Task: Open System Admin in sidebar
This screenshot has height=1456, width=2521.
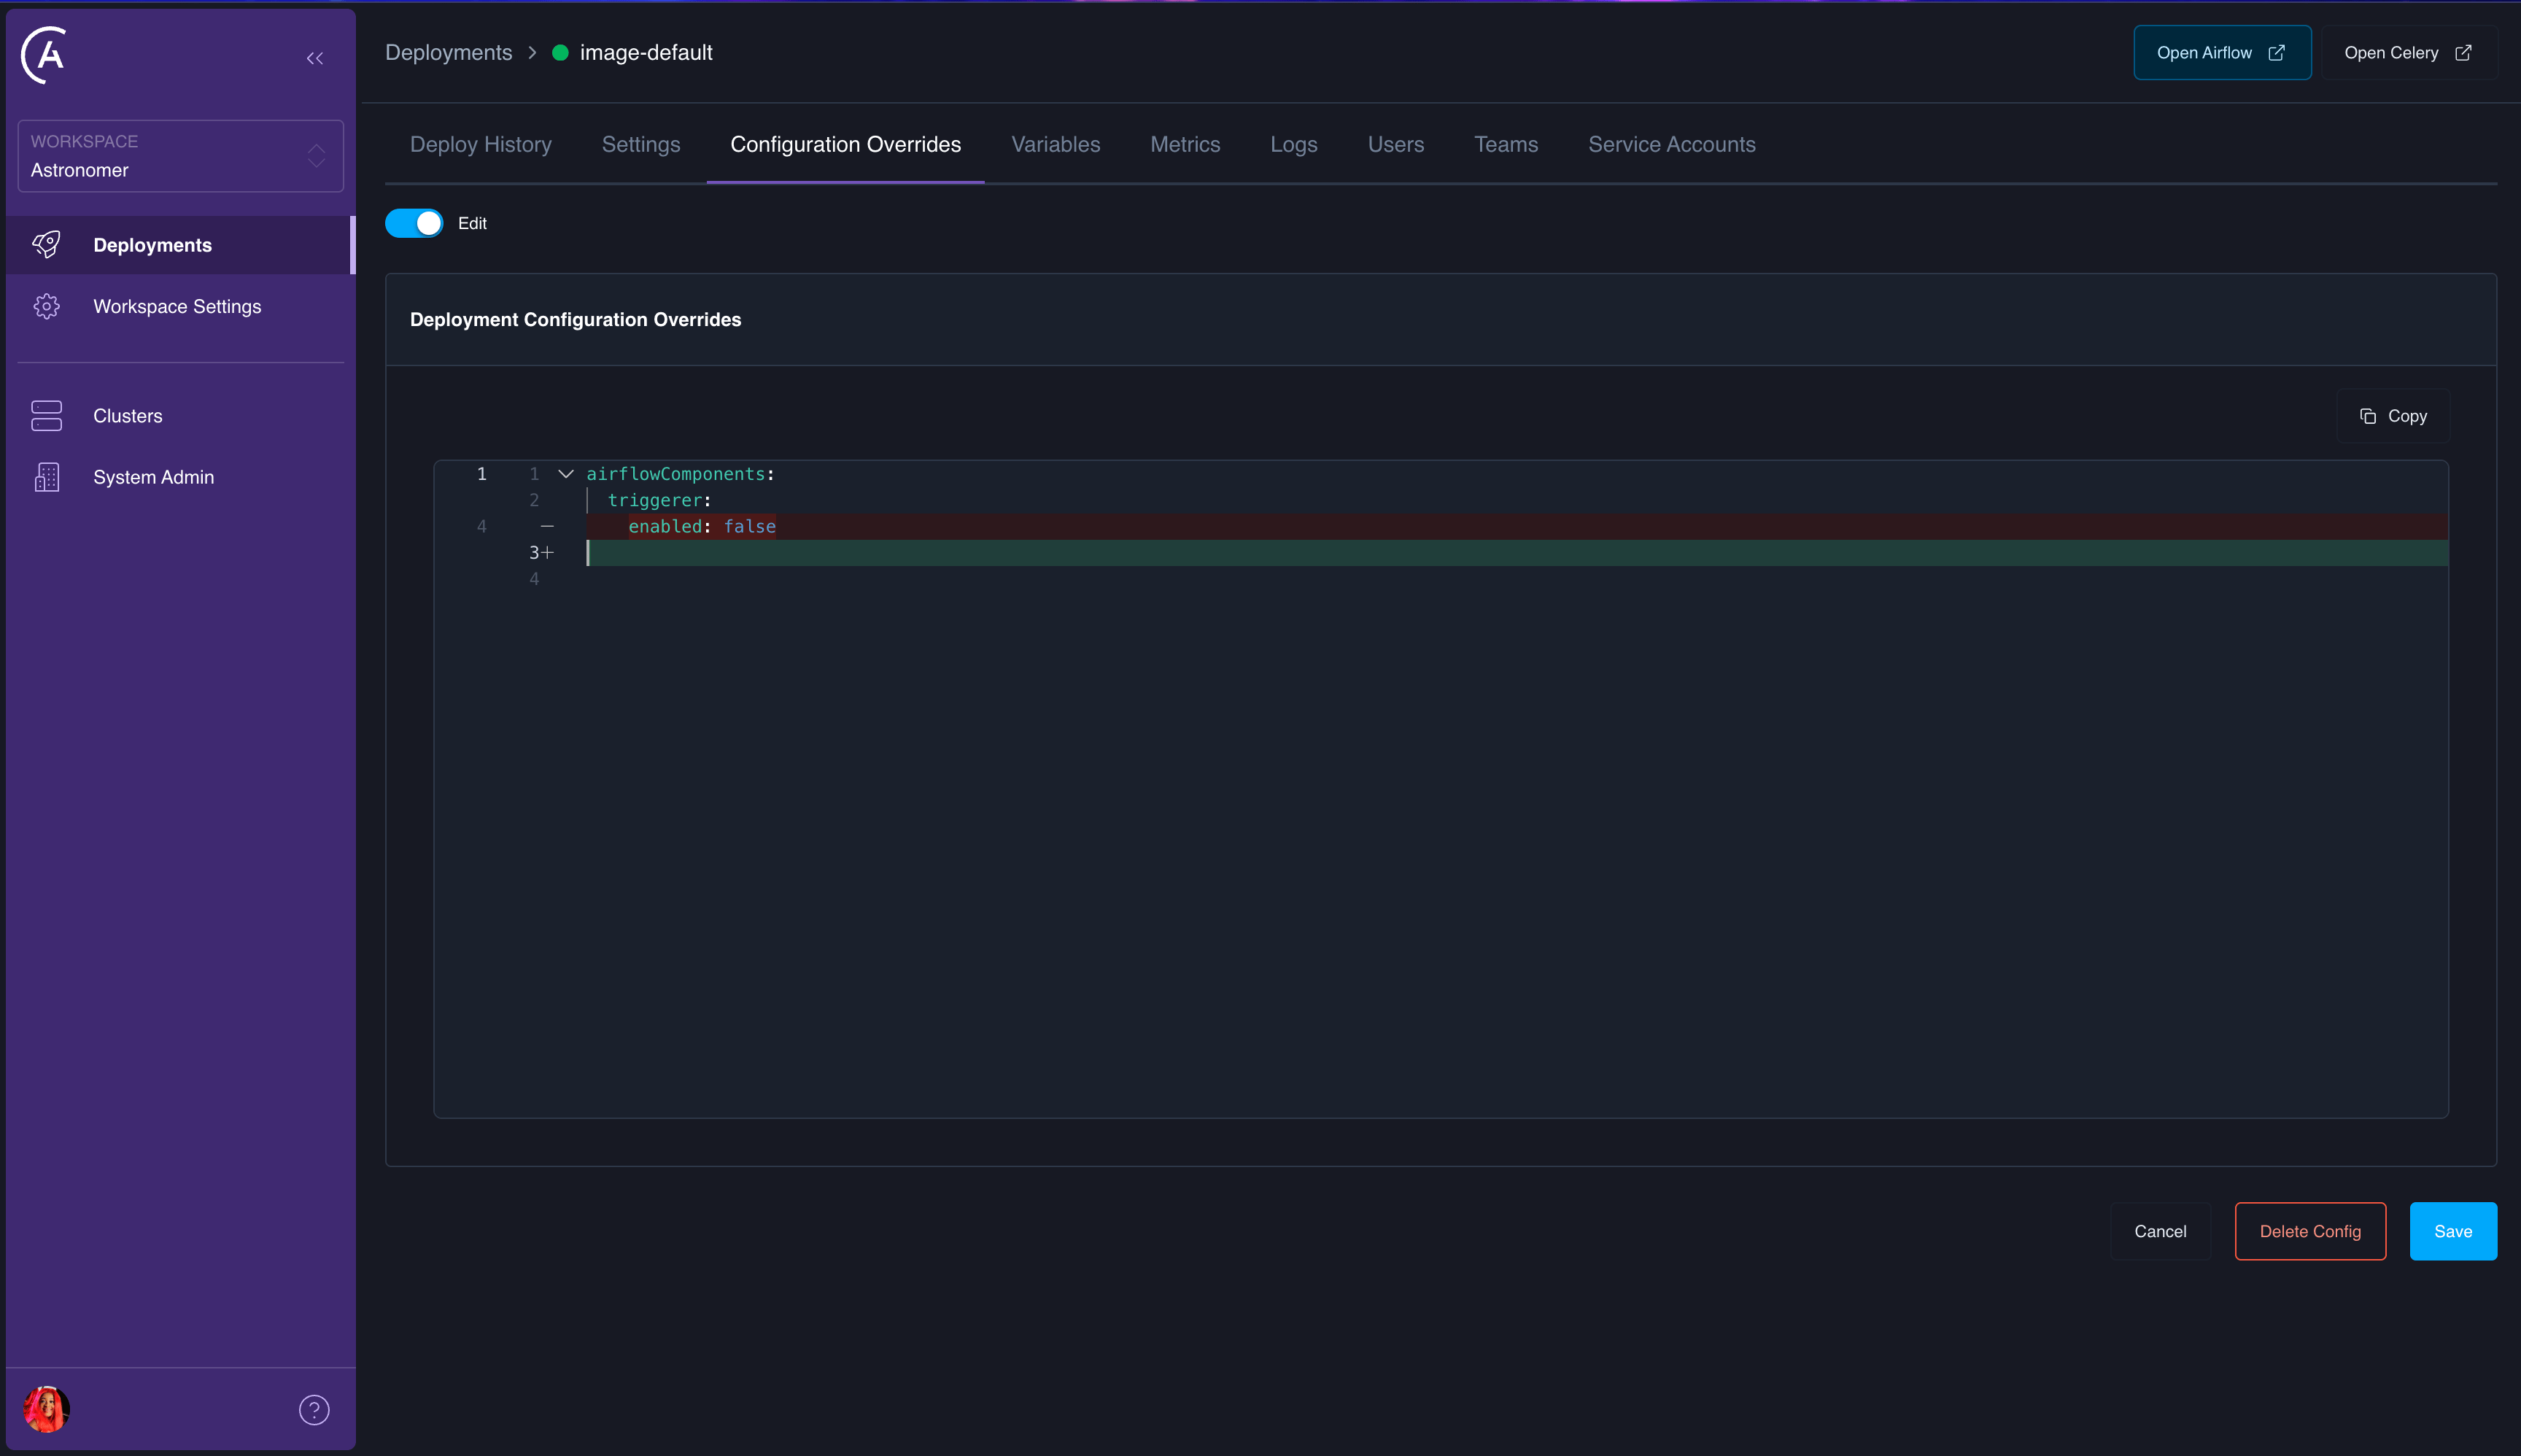Action: [181, 477]
